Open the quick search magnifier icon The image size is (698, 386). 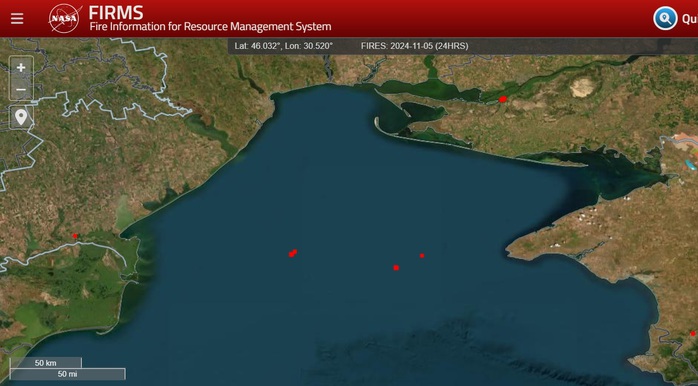coord(665,19)
